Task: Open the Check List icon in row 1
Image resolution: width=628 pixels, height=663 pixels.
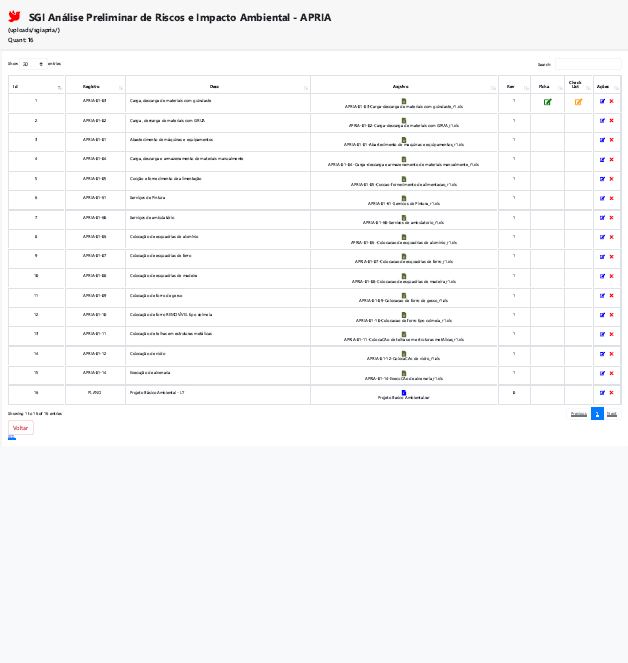Action: point(578,101)
